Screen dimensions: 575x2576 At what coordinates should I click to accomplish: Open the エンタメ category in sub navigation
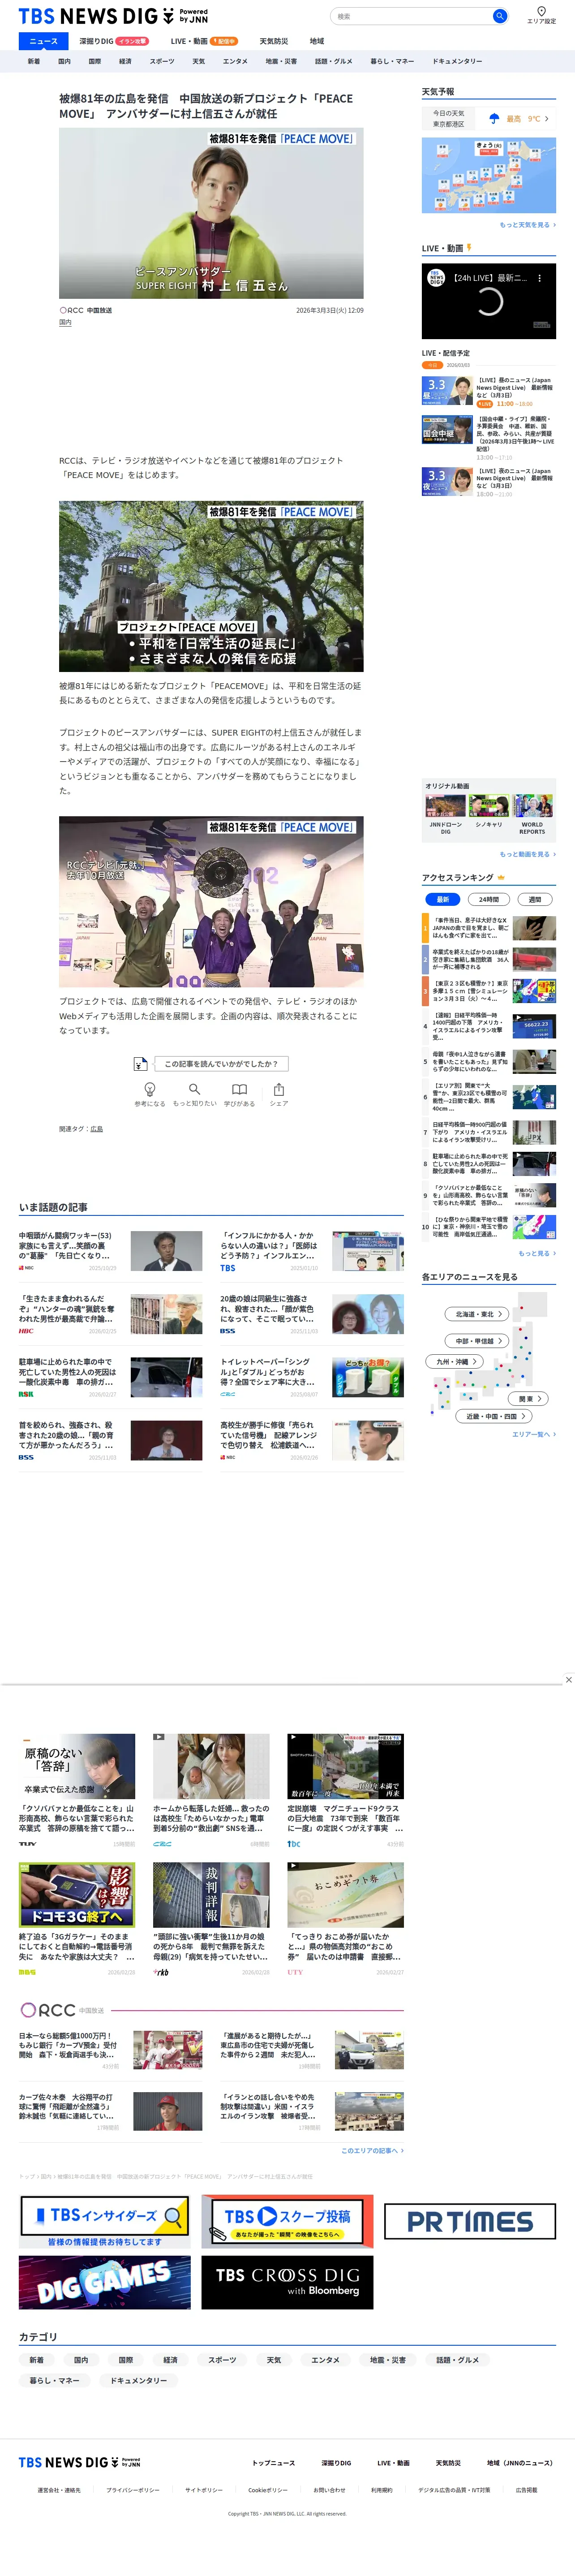235,61
